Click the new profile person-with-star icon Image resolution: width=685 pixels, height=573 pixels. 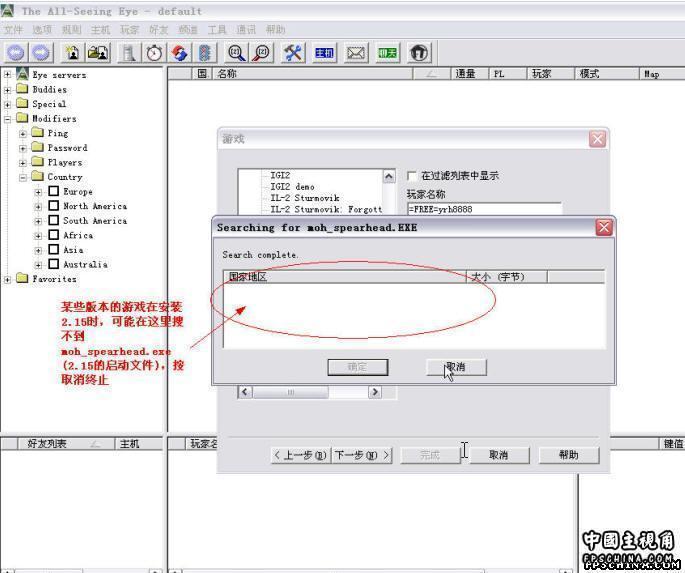click(73, 53)
